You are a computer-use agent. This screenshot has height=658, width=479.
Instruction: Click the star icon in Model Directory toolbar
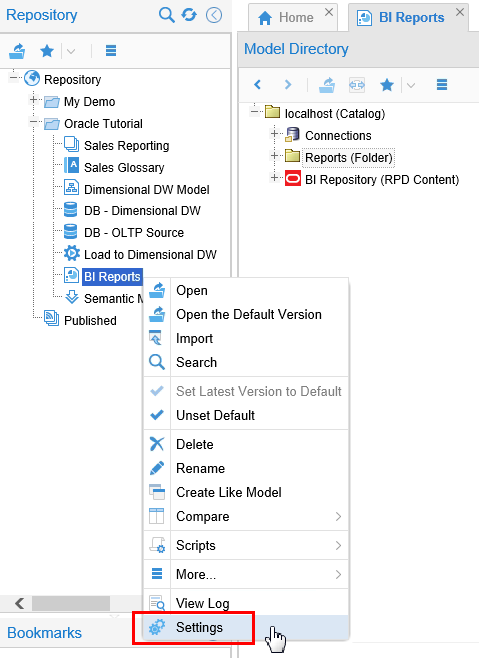pos(387,85)
